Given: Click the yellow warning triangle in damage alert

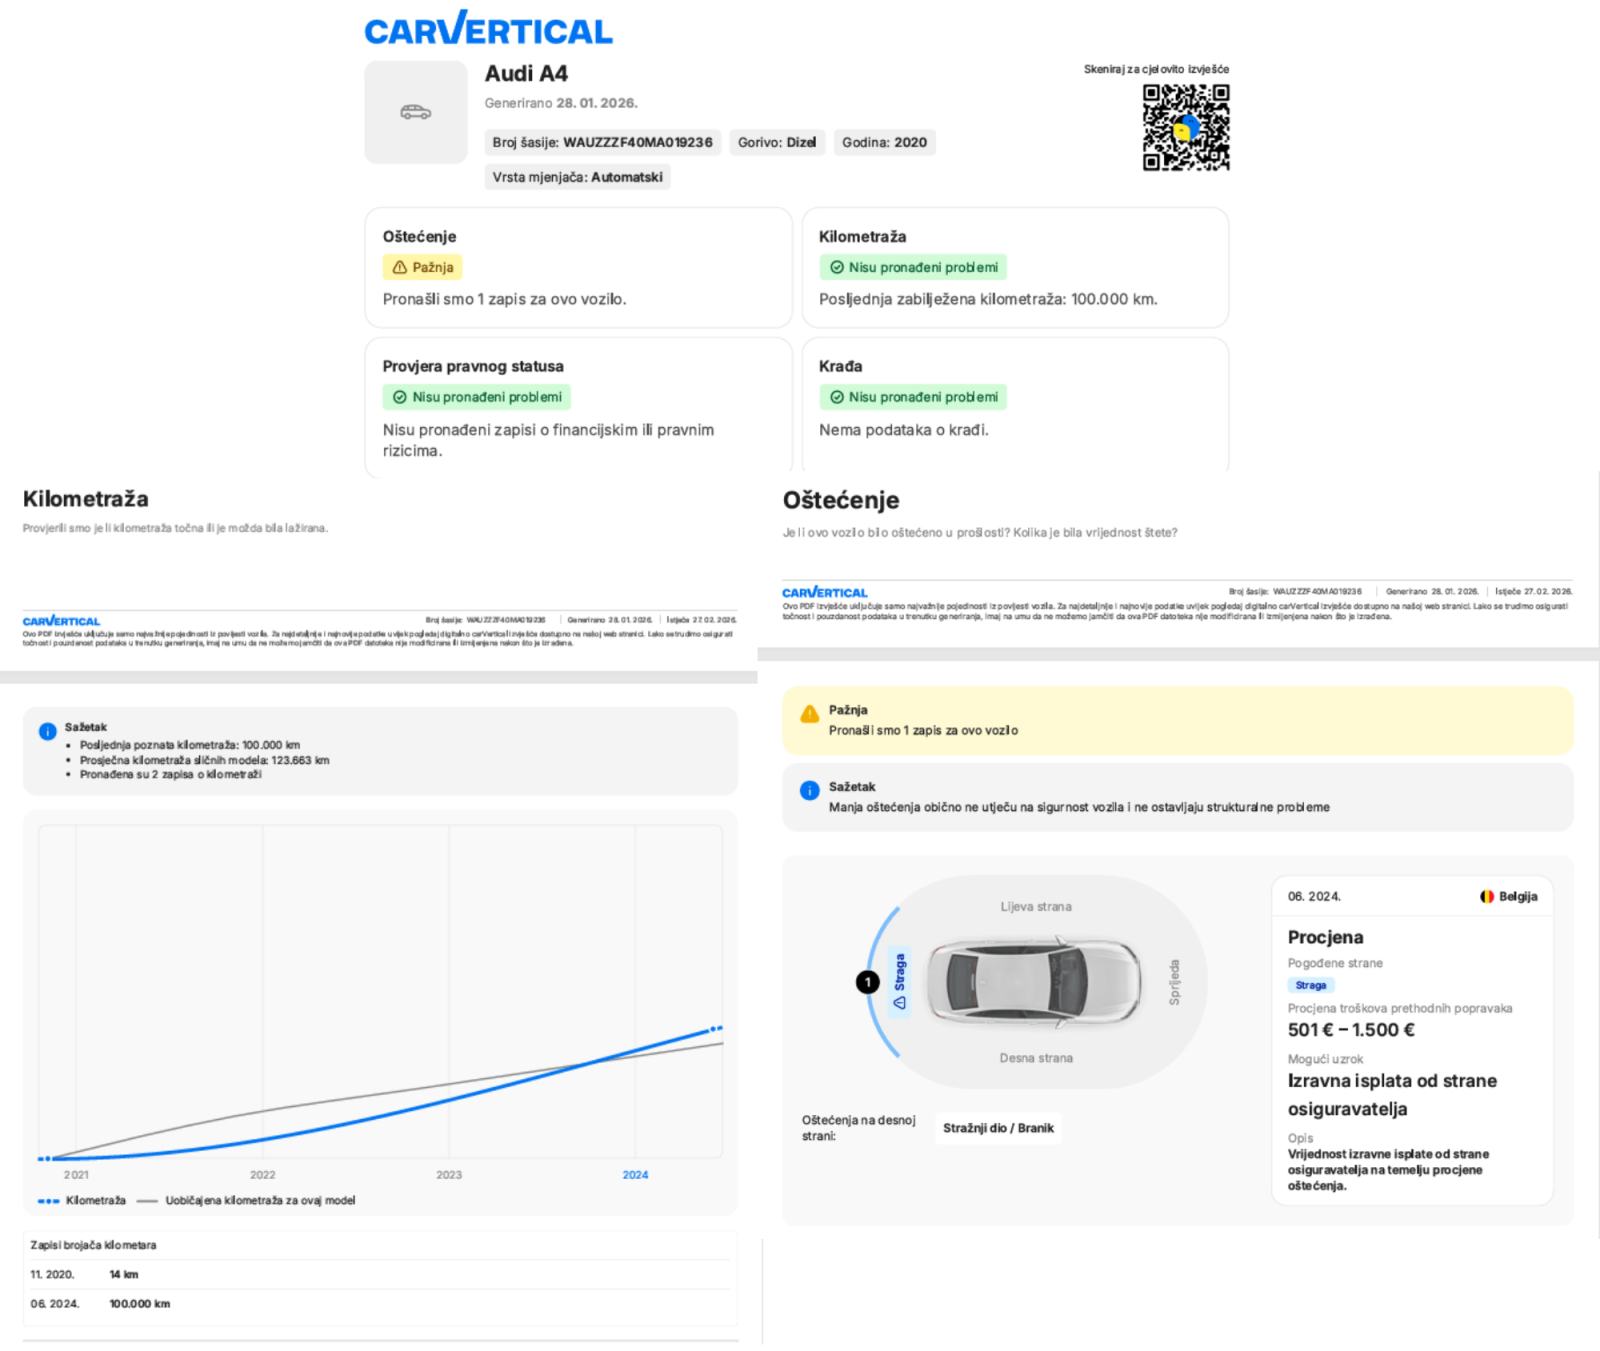Looking at the screenshot, I should [809, 714].
